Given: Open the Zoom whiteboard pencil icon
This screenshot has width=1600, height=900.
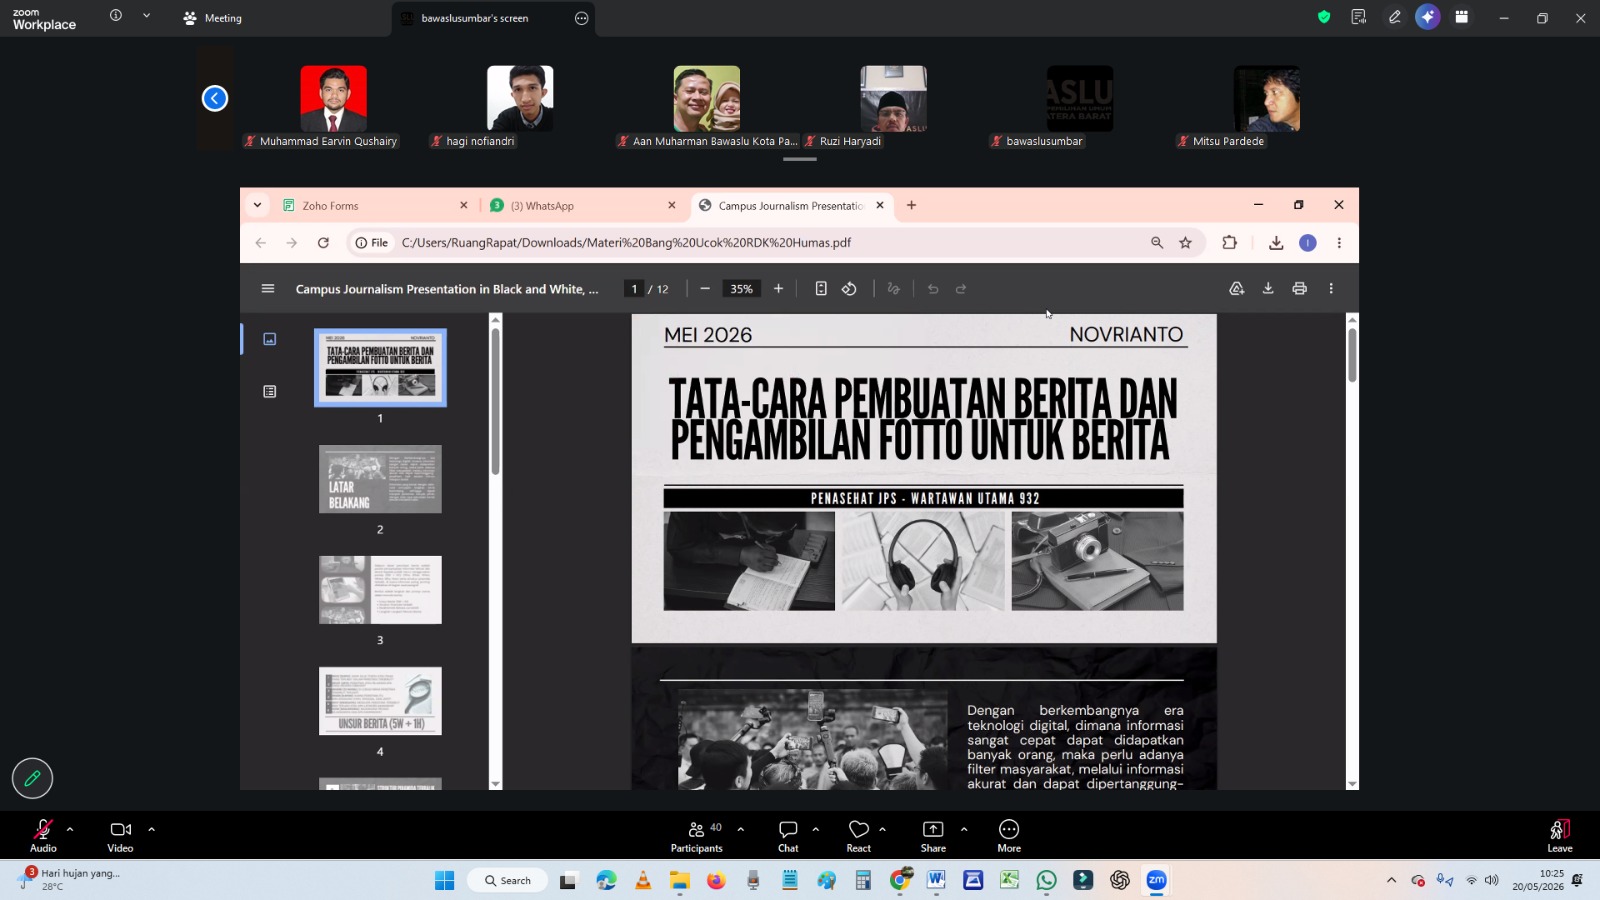Looking at the screenshot, I should click(1394, 17).
